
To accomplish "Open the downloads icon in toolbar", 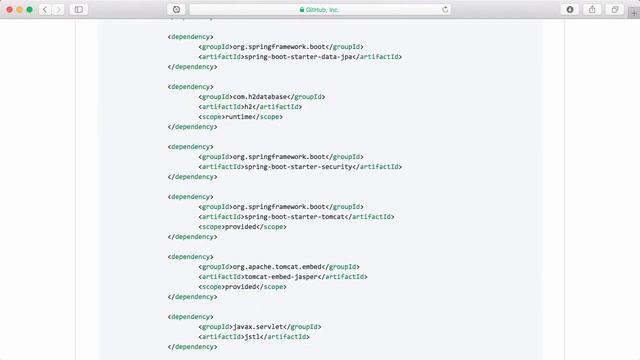I will coord(570,9).
